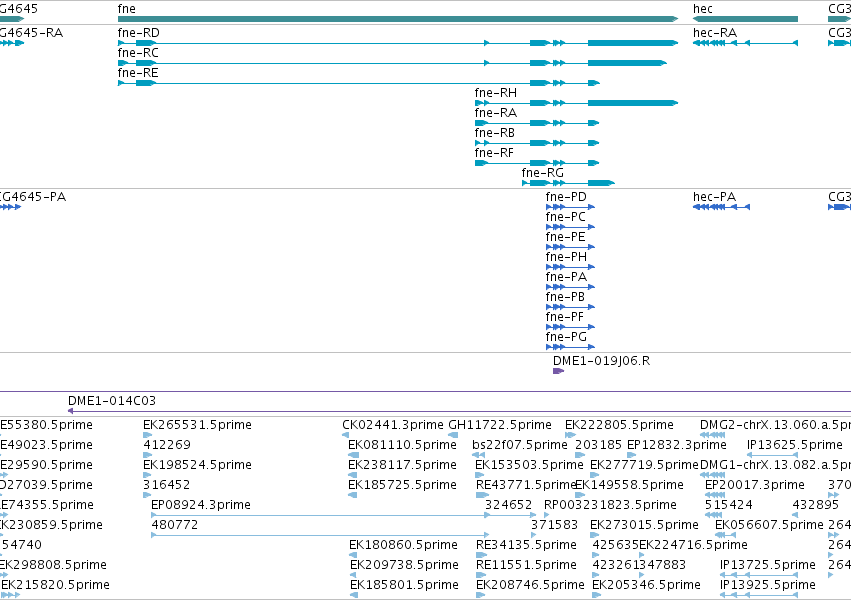Screen dimensions: 851x600
Task: Select RE11551.5prime EST
Action: coord(481,575)
